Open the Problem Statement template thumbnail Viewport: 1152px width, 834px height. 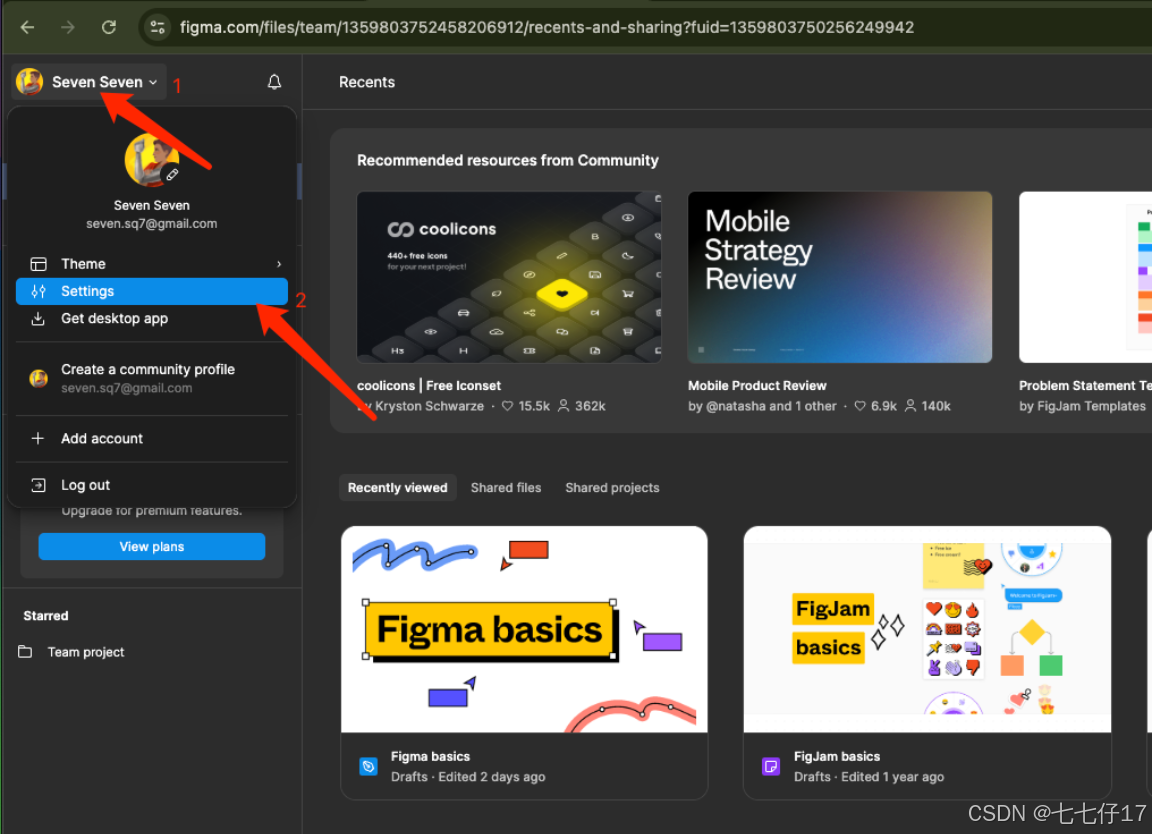(x=1085, y=277)
